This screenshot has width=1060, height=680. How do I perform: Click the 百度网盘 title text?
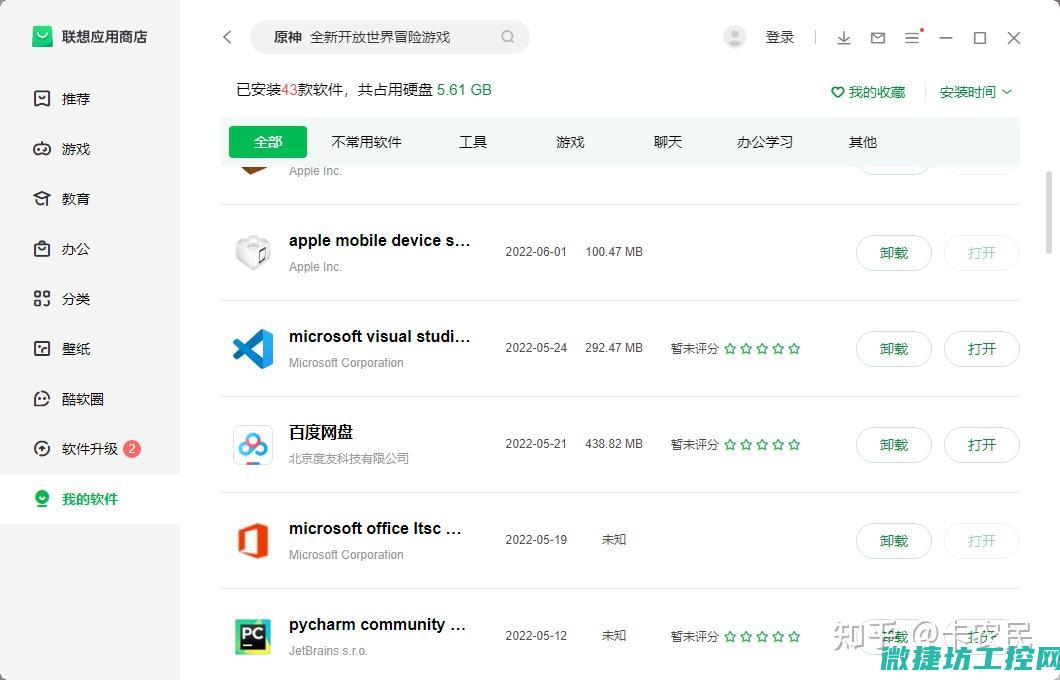tap(321, 432)
